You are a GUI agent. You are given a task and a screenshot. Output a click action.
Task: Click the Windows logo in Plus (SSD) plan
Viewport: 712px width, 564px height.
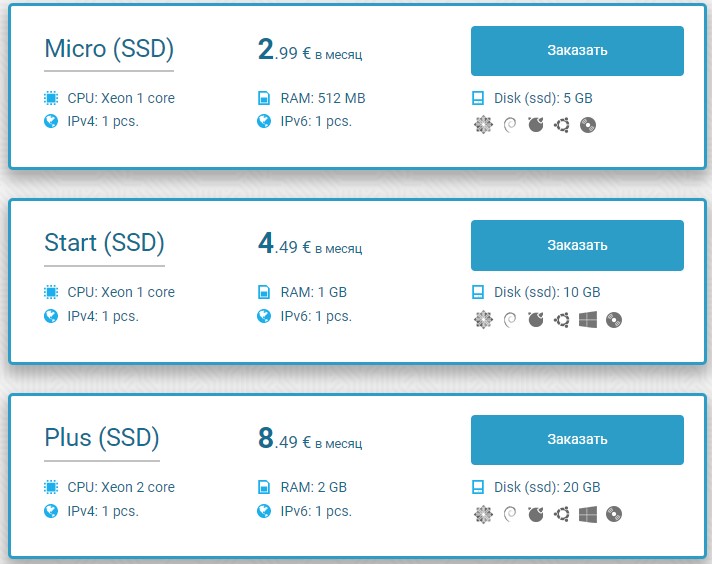[x=588, y=514]
